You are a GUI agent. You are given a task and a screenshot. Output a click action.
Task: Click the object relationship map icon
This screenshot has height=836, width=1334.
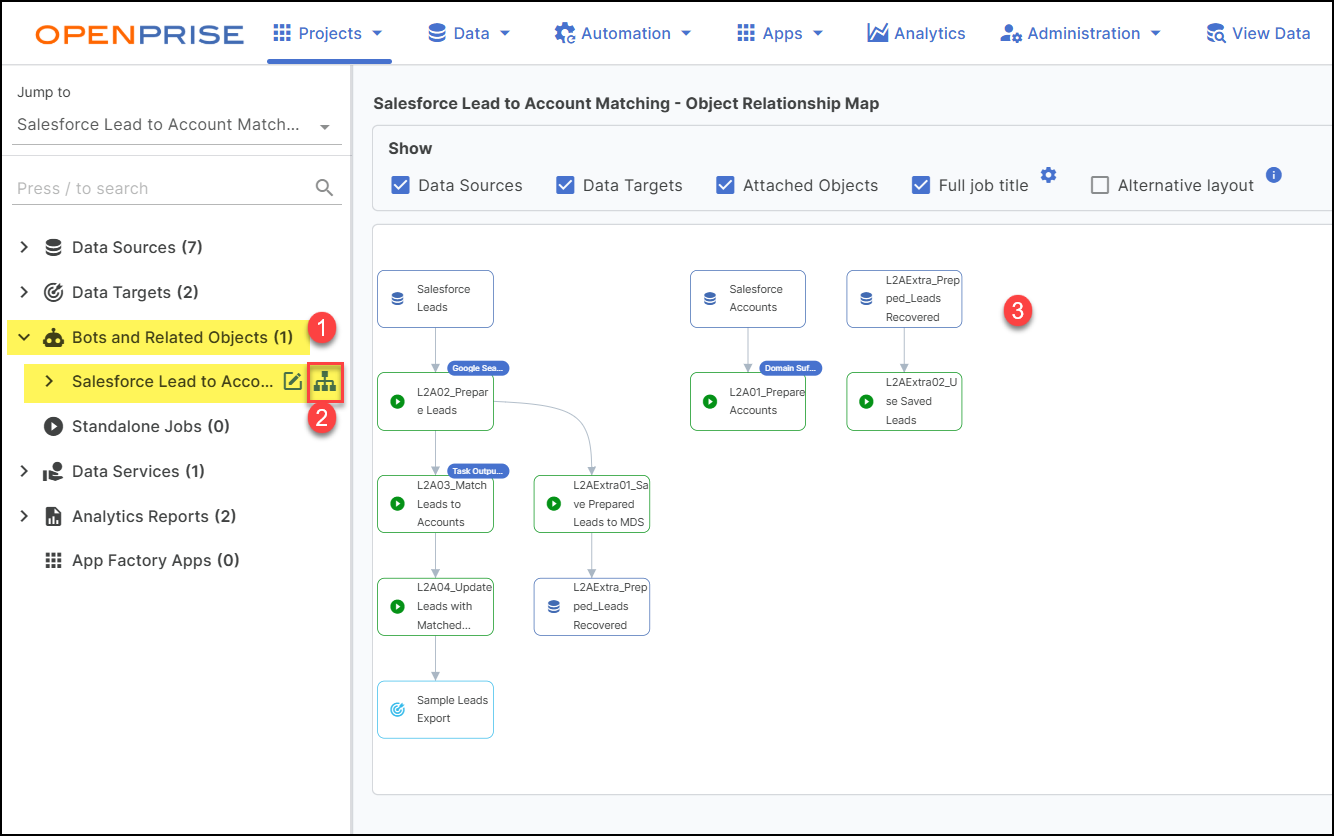coord(325,382)
